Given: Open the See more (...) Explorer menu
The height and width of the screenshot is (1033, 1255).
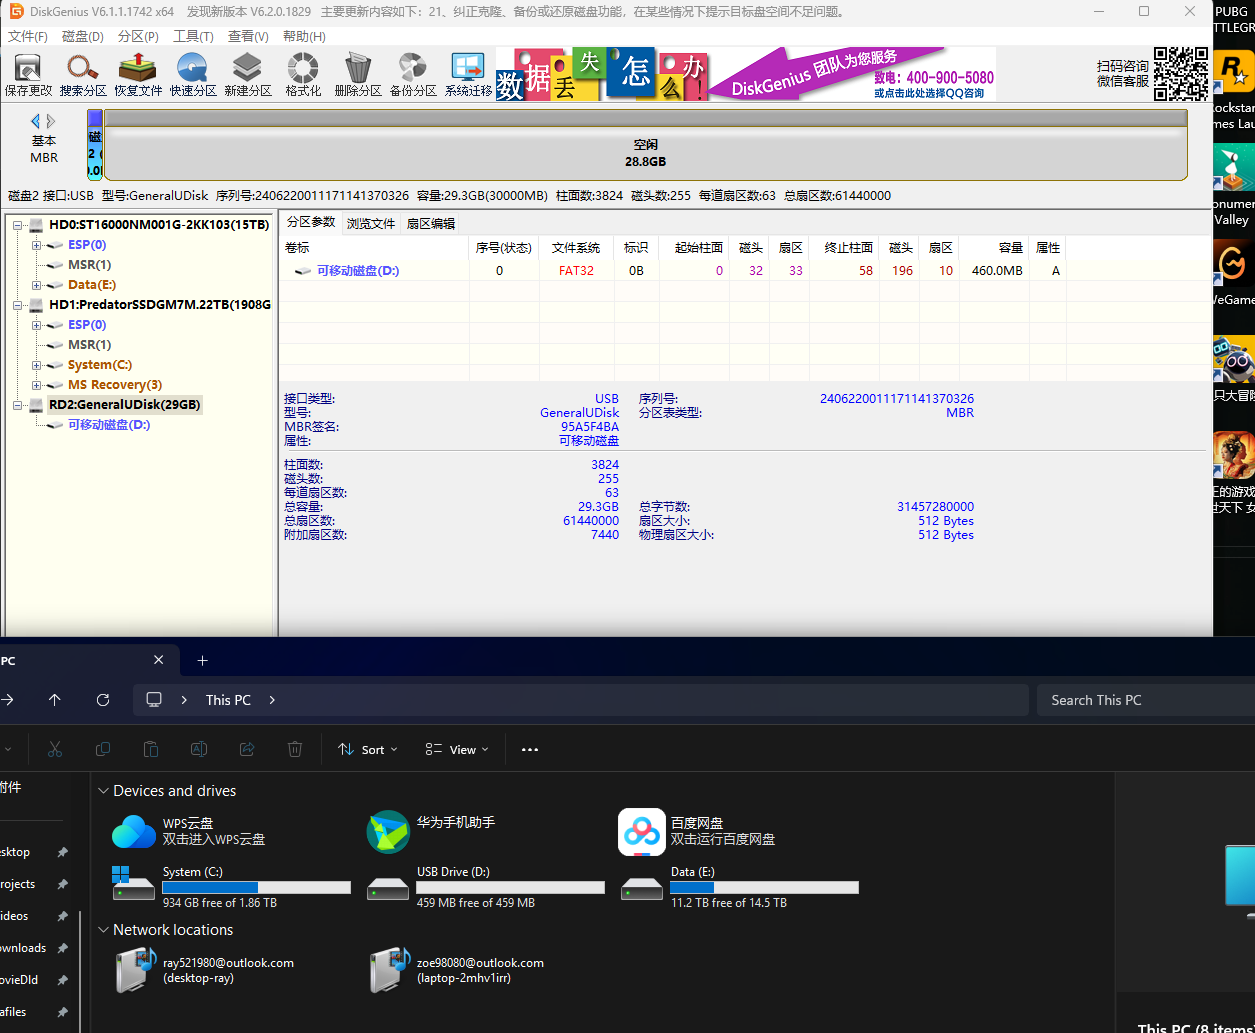Looking at the screenshot, I should [x=530, y=749].
